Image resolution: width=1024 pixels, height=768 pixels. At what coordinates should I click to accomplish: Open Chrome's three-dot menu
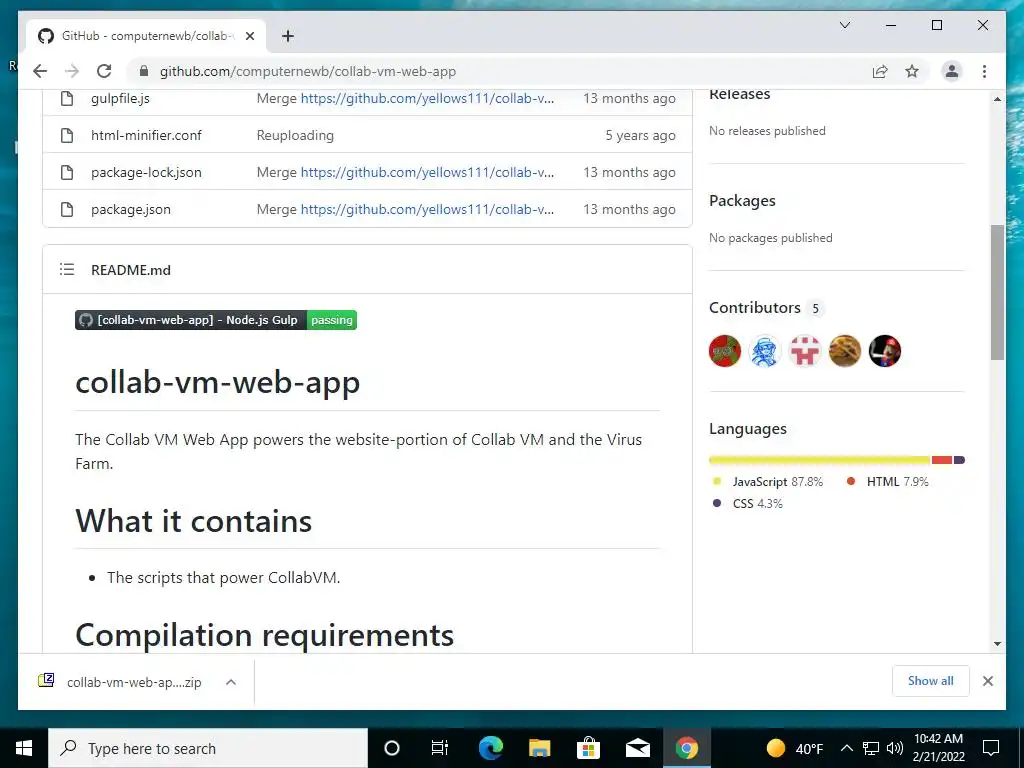(984, 71)
